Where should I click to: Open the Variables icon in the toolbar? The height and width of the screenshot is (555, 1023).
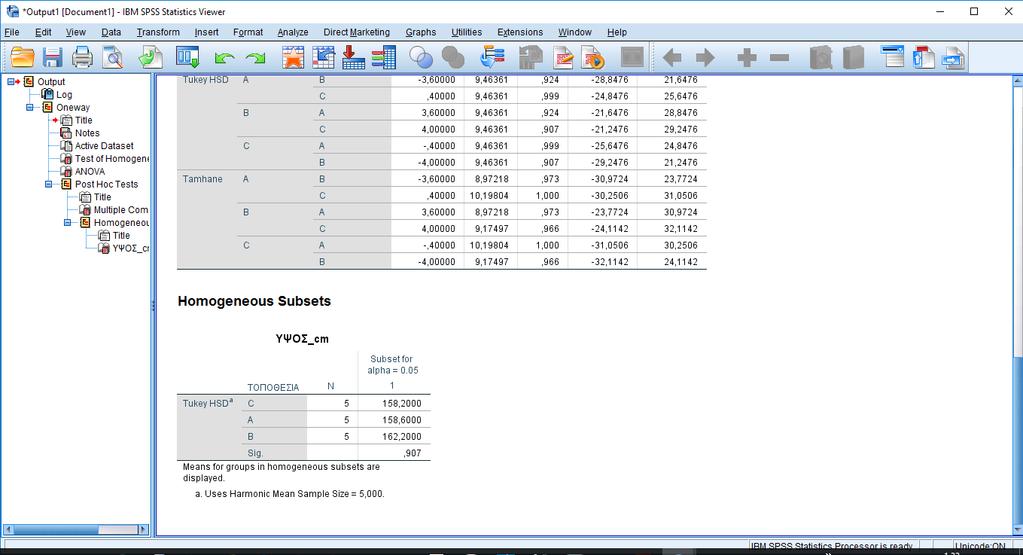click(x=384, y=57)
